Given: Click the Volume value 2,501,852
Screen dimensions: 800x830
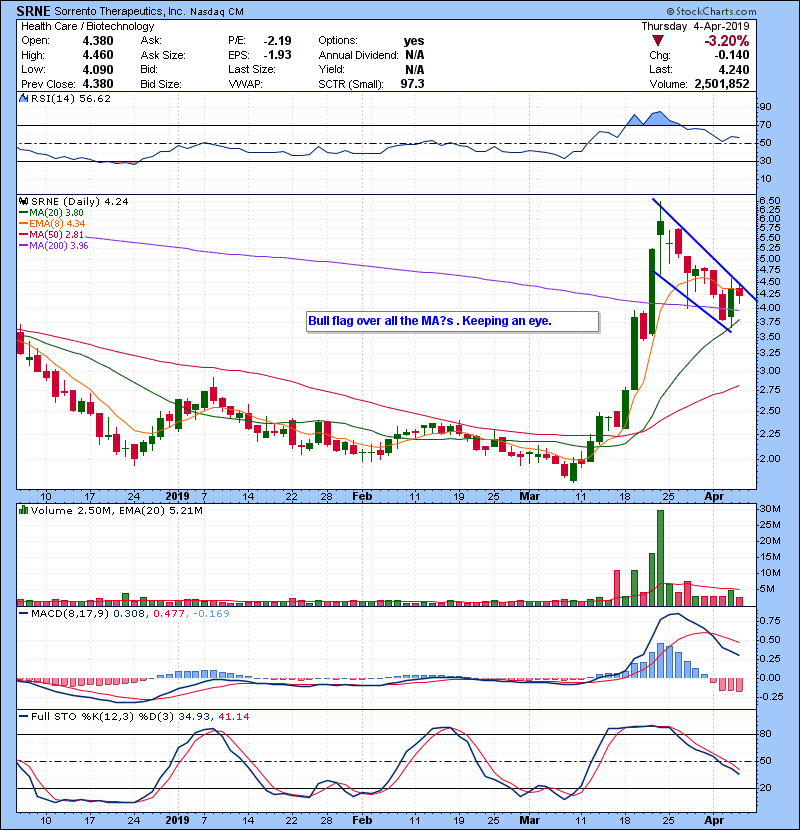Looking at the screenshot, I should pyautogui.click(x=722, y=84).
